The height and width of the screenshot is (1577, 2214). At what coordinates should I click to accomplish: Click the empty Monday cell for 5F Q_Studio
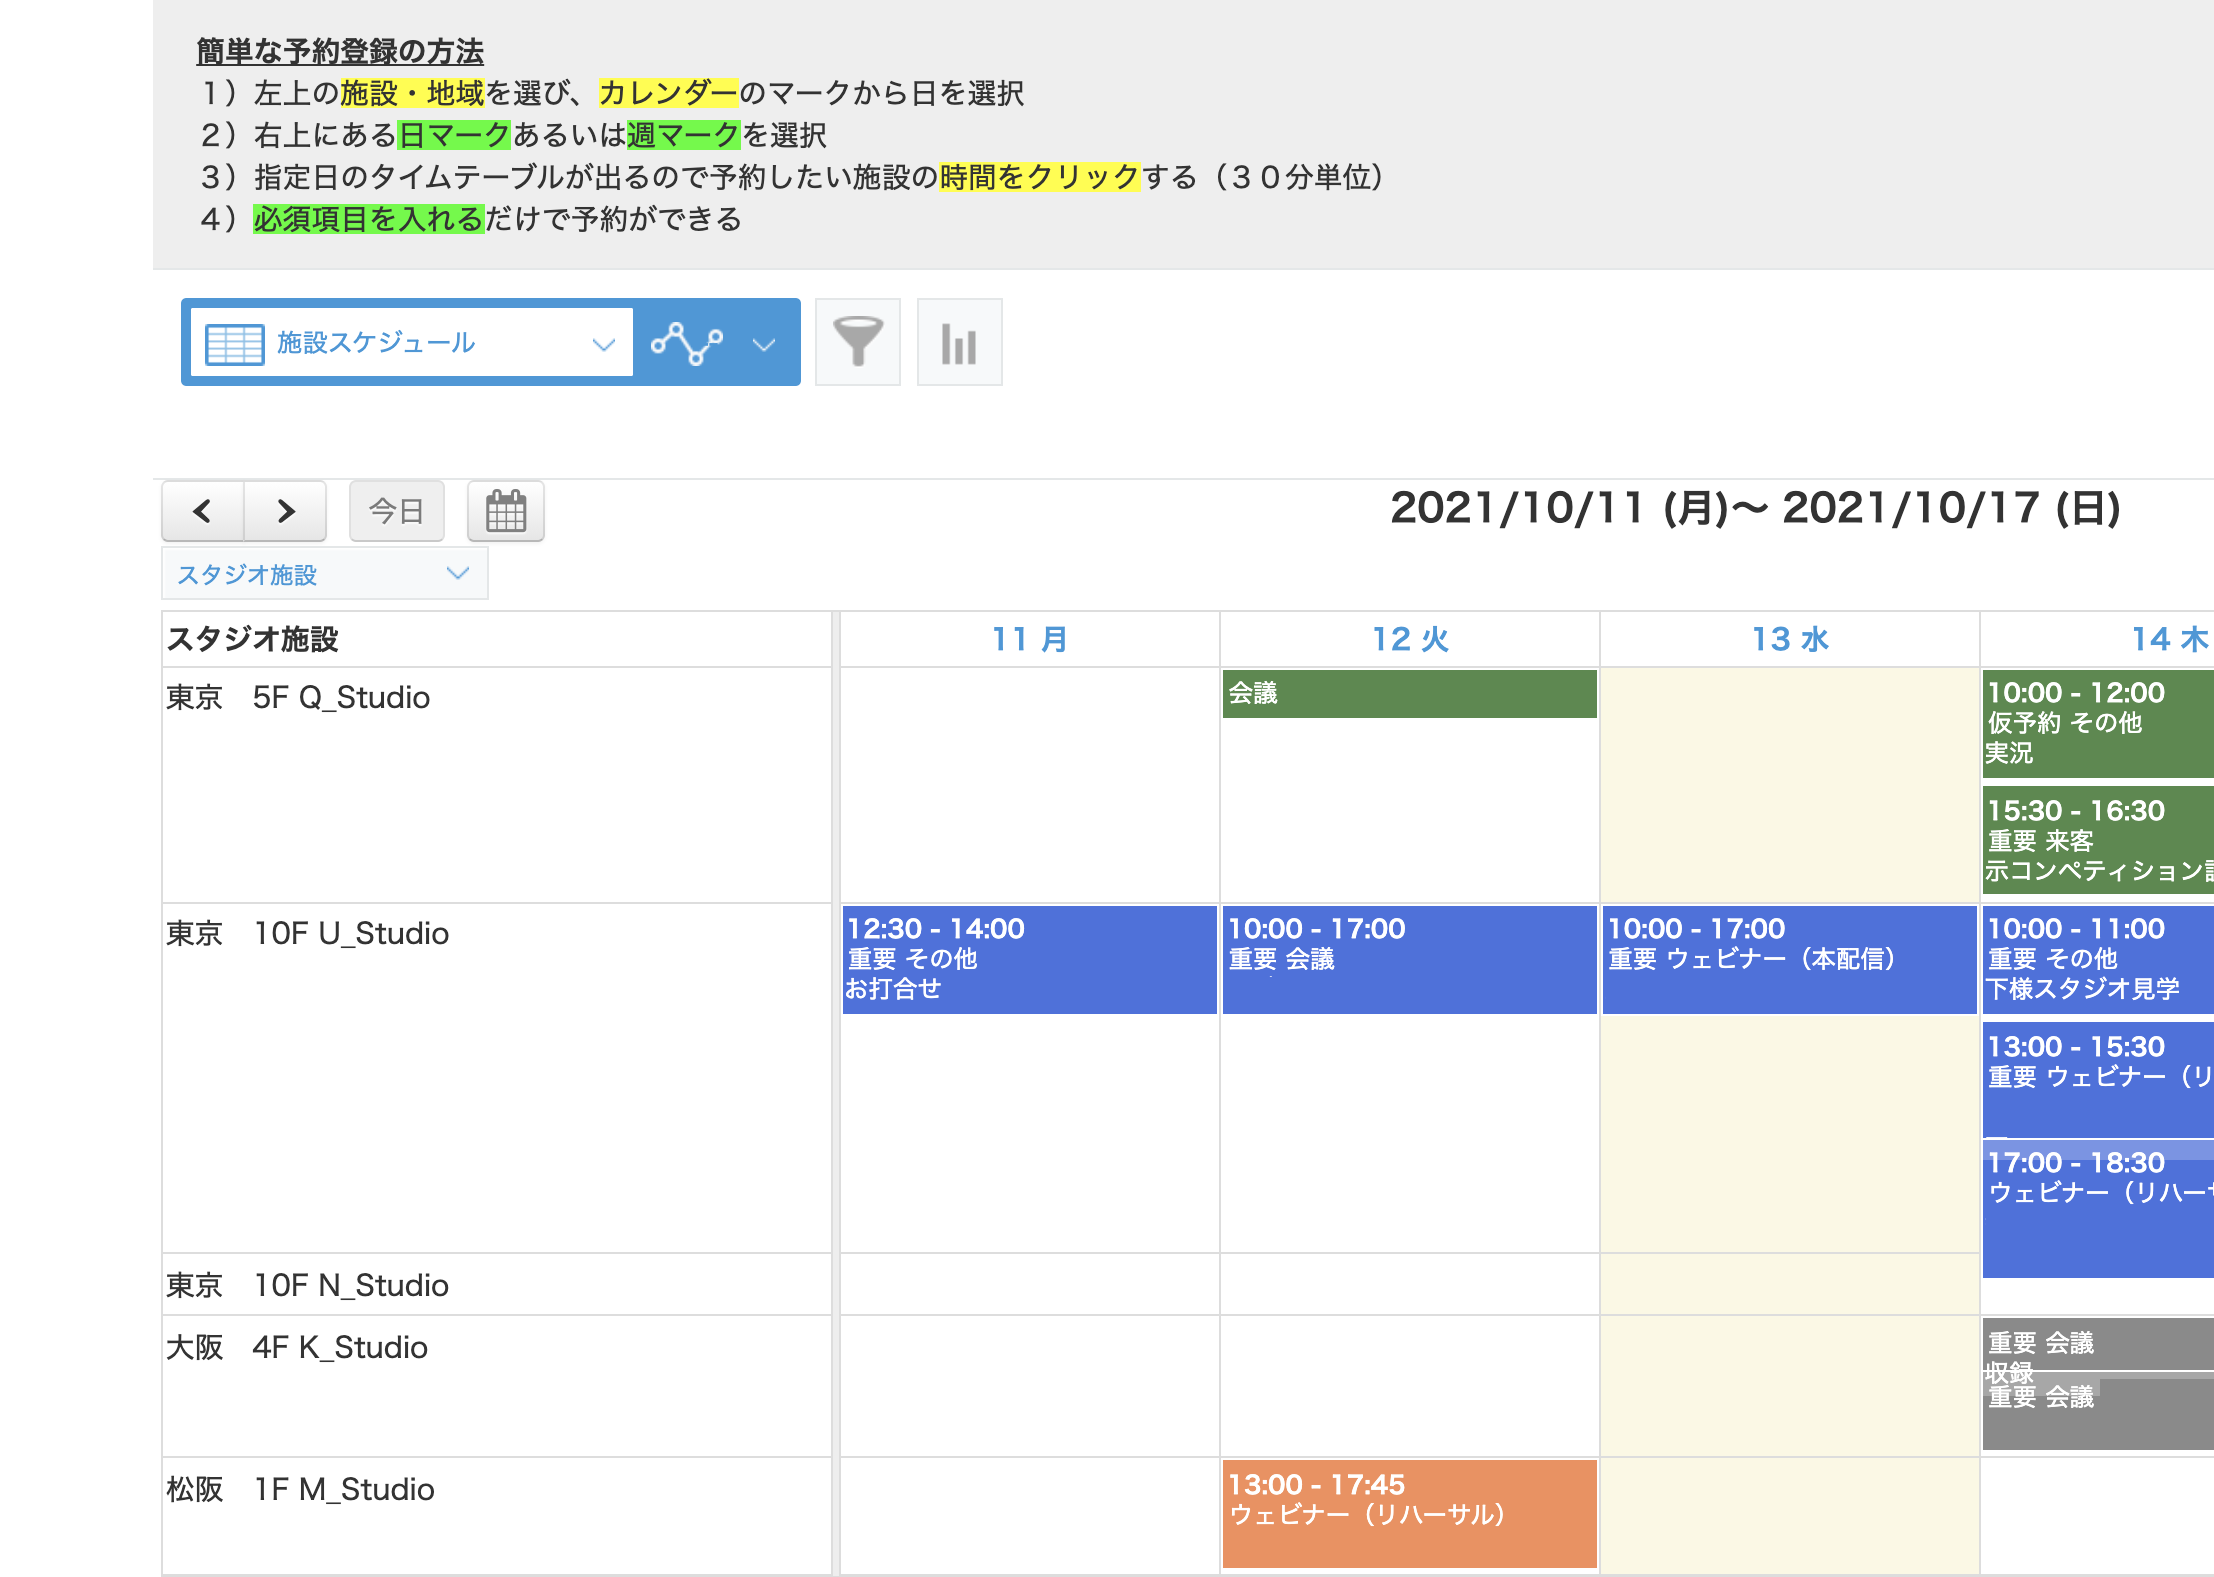(x=1030, y=785)
